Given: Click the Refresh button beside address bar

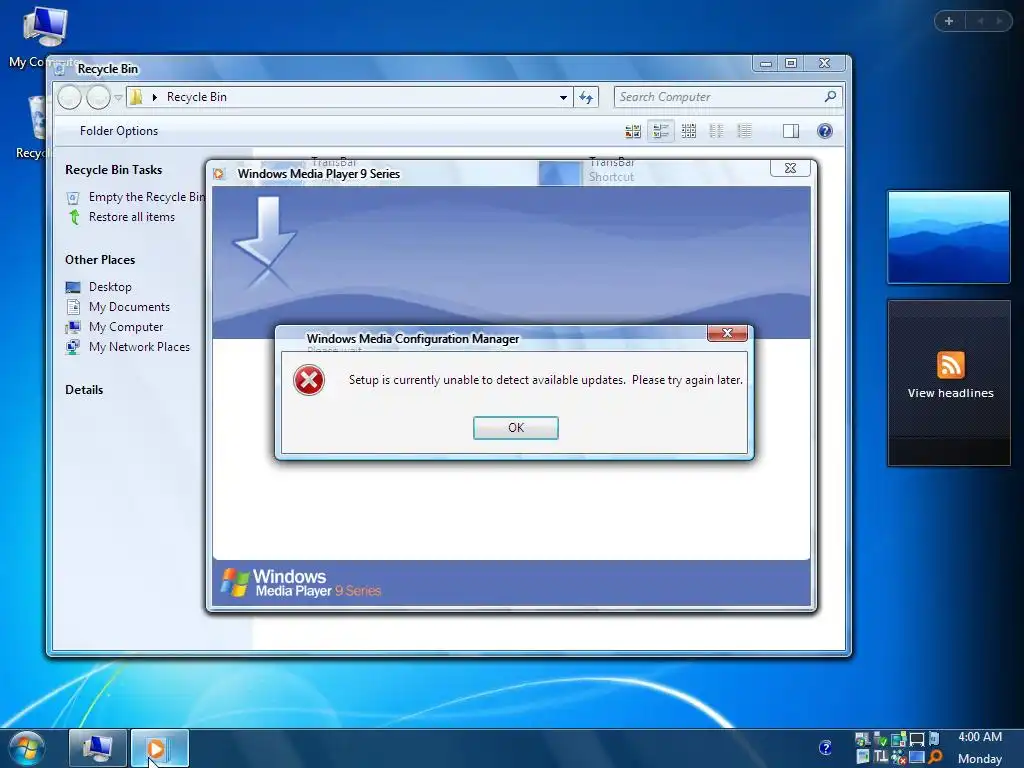Looking at the screenshot, I should click(586, 97).
